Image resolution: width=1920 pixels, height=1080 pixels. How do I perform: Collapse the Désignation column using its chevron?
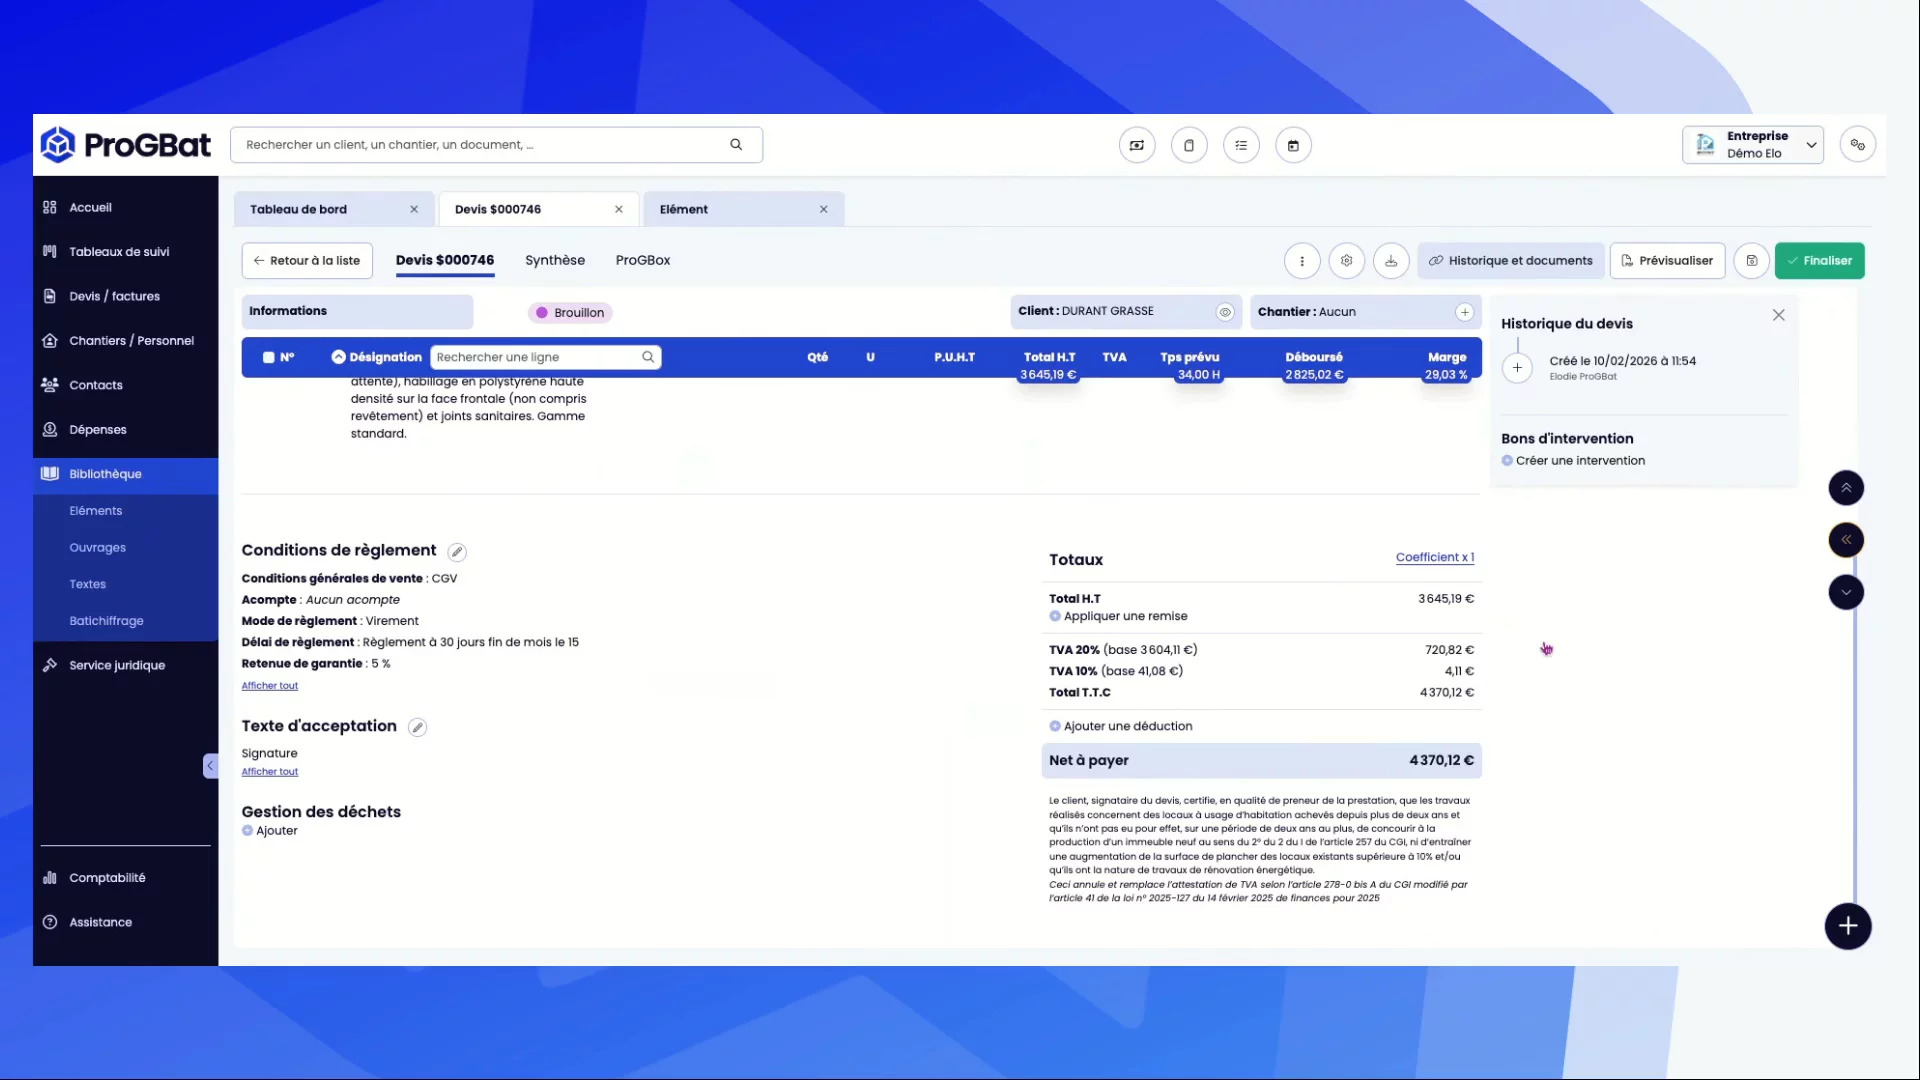coord(338,357)
